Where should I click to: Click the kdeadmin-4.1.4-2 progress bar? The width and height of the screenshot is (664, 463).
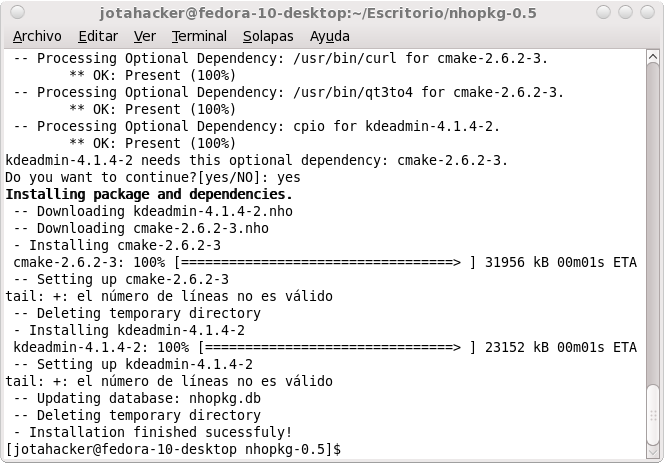point(337,347)
